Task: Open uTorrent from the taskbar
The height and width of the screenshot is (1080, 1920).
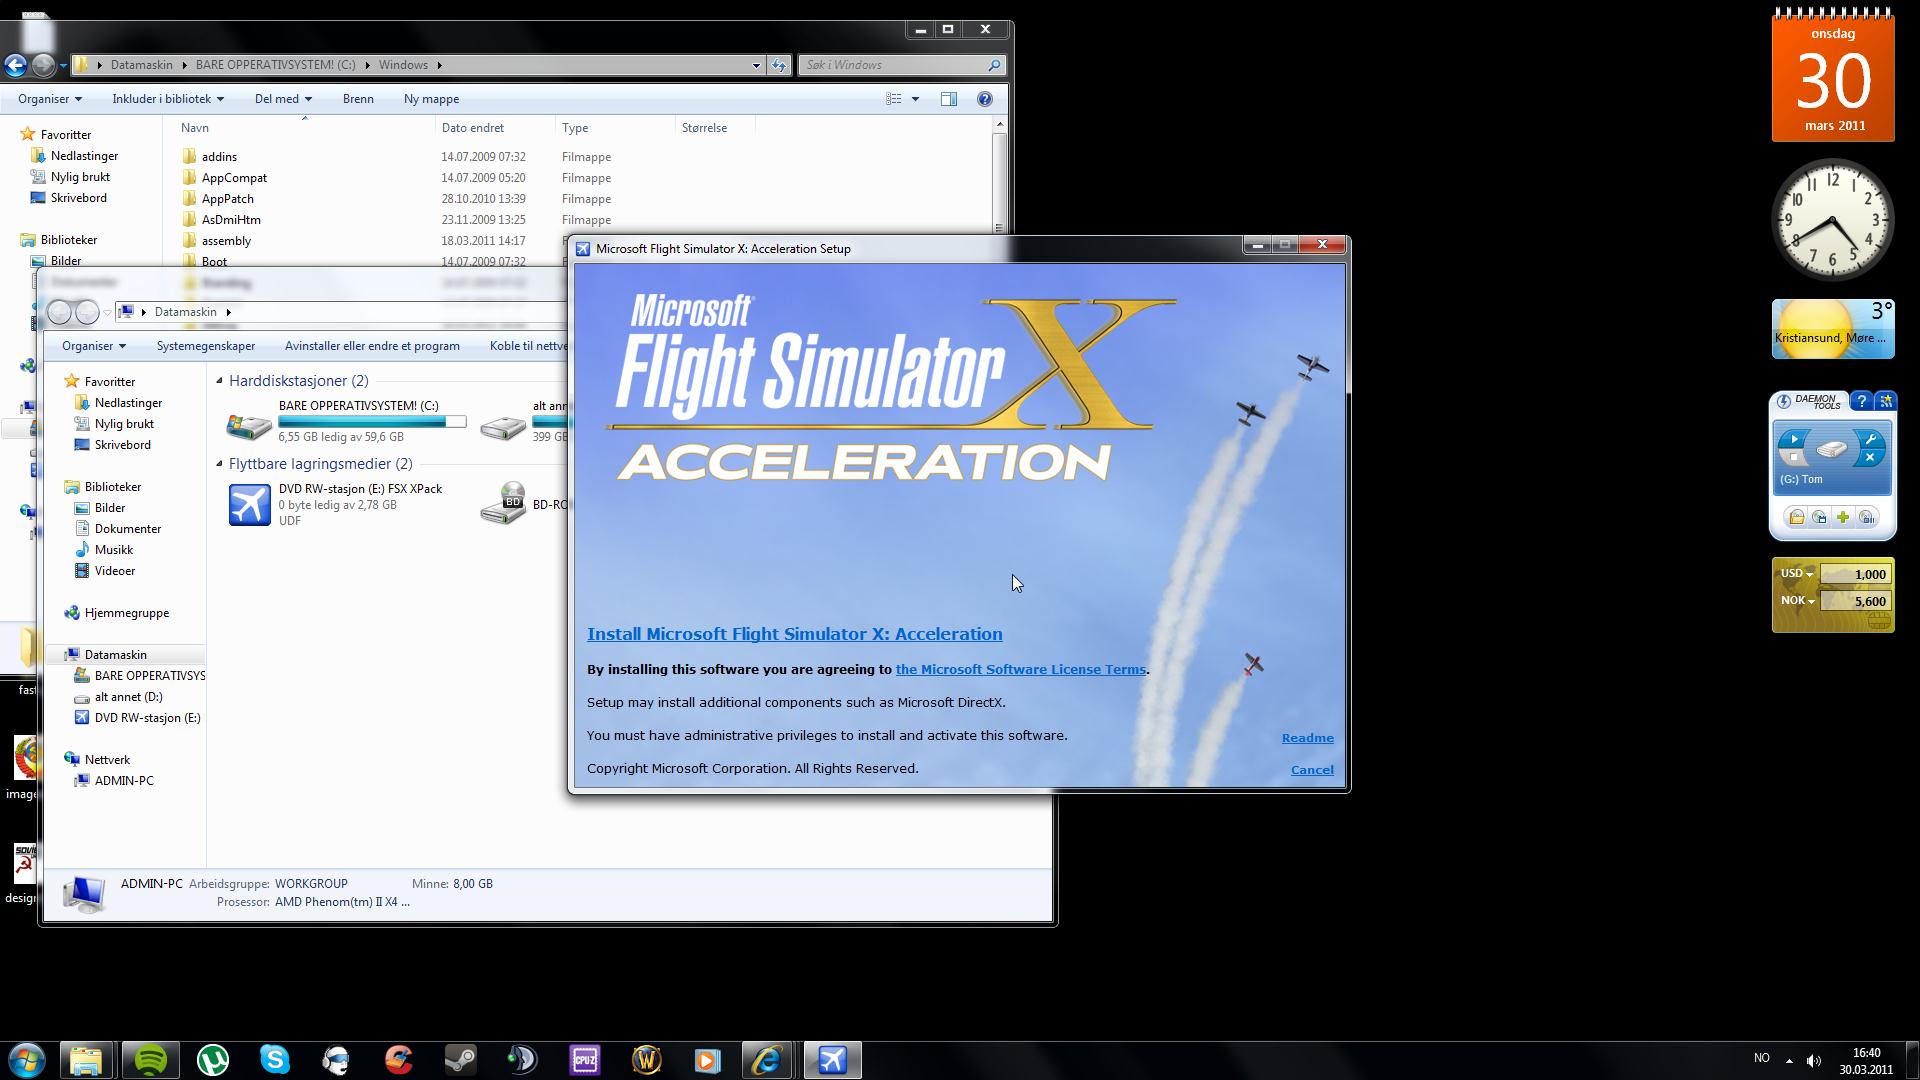Action: click(x=212, y=1059)
